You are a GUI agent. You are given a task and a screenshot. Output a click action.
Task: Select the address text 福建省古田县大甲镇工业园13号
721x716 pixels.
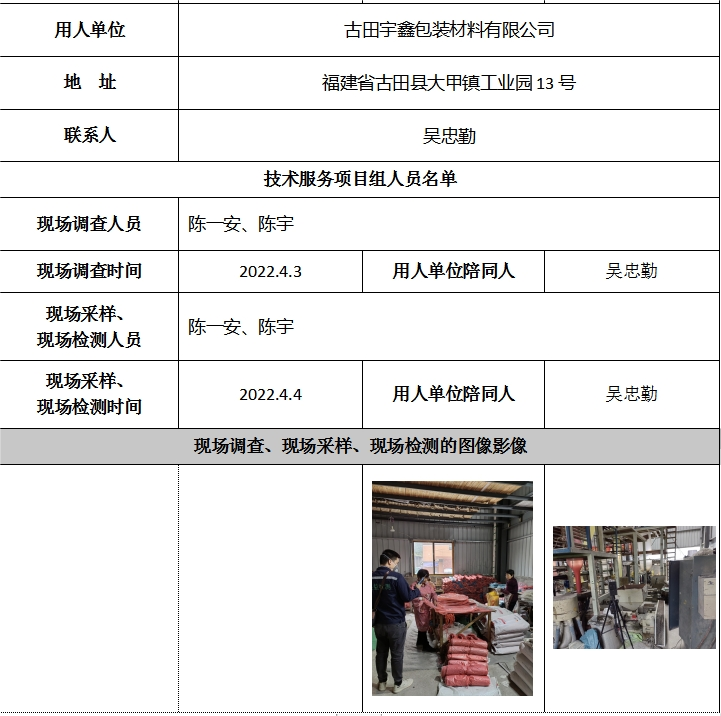point(448,83)
